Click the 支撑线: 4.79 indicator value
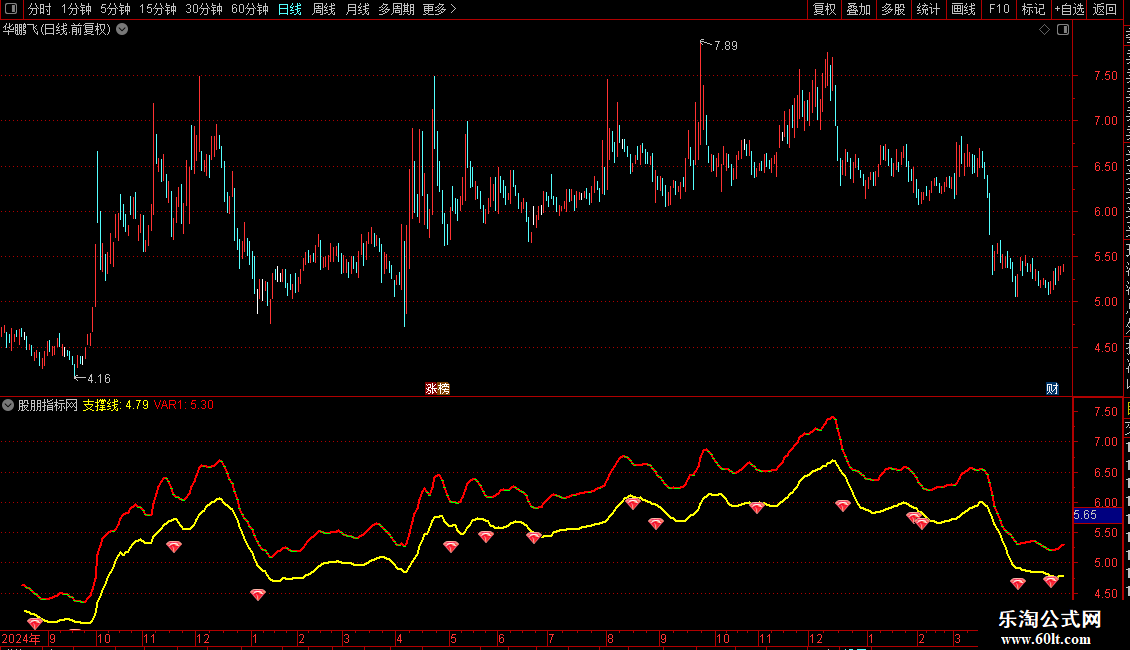 [x=115, y=405]
